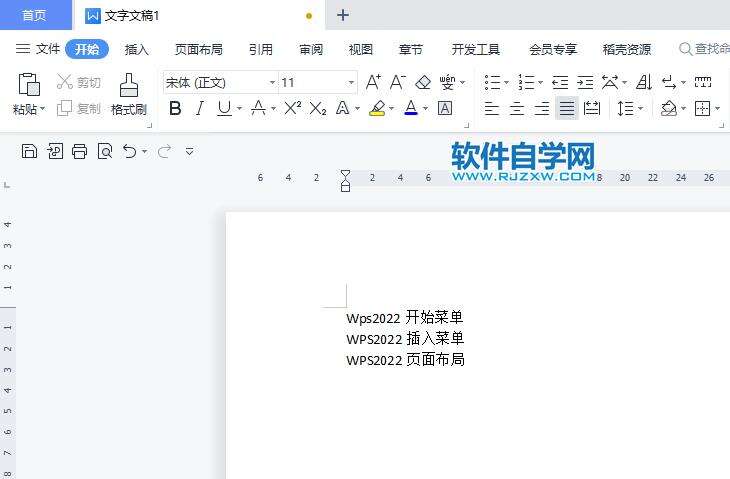Click the Cut (剪切) scissors button
Screen dimensions: 730x479
[x=78, y=82]
